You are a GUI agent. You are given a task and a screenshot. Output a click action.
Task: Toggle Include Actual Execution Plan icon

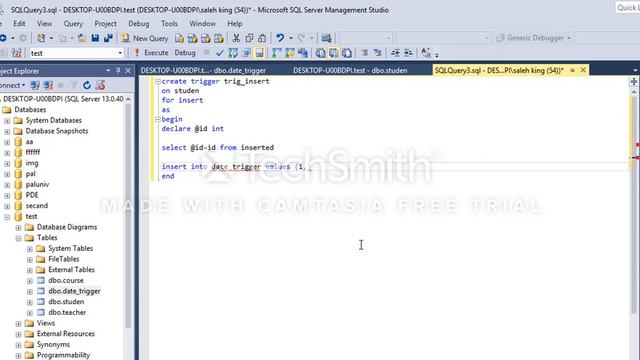[277, 53]
